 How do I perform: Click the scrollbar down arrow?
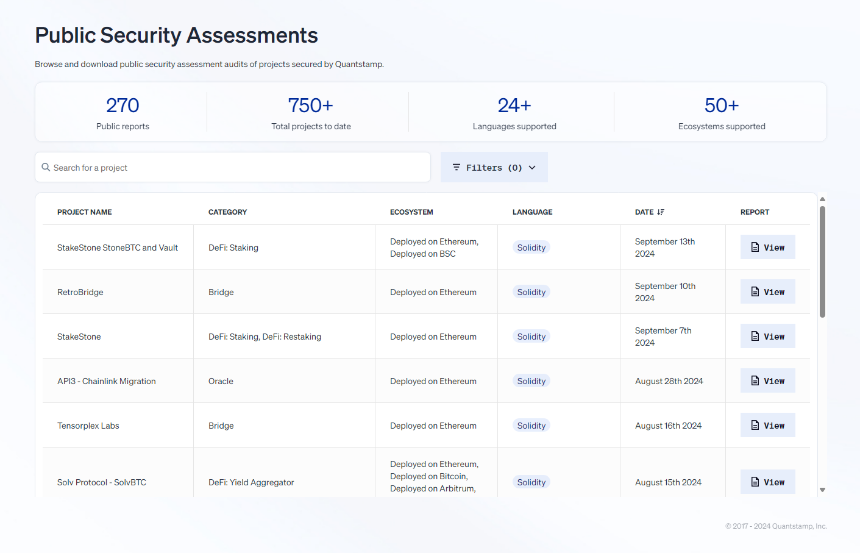coord(822,490)
